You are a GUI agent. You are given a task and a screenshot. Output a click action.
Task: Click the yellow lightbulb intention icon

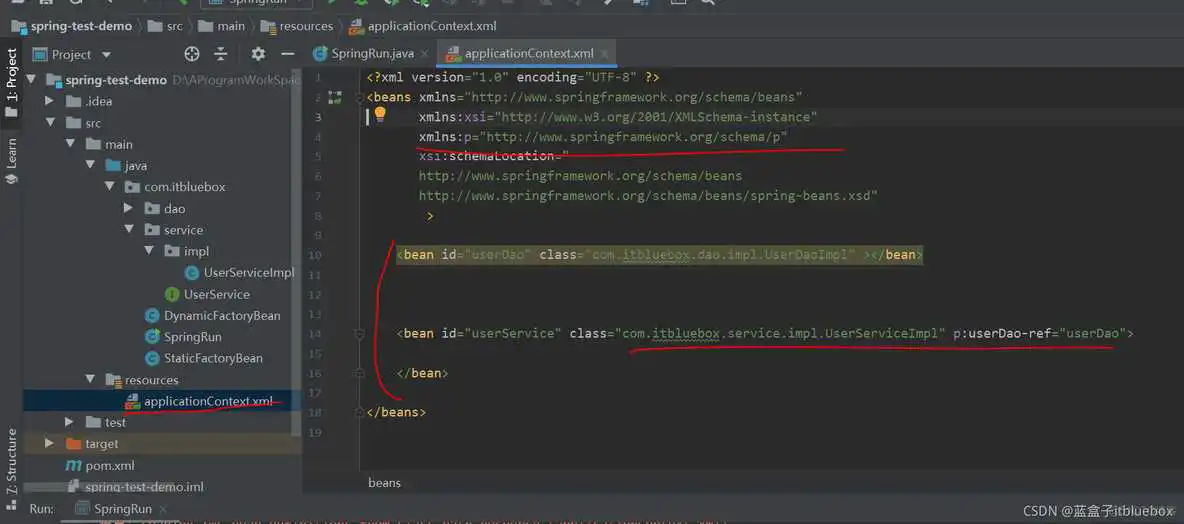[x=380, y=116]
